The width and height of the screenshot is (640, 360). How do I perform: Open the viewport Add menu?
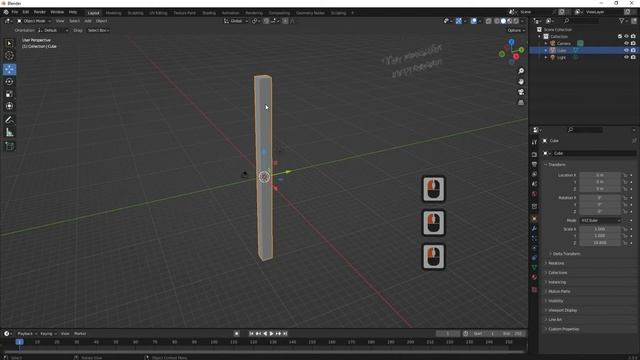coord(88,21)
